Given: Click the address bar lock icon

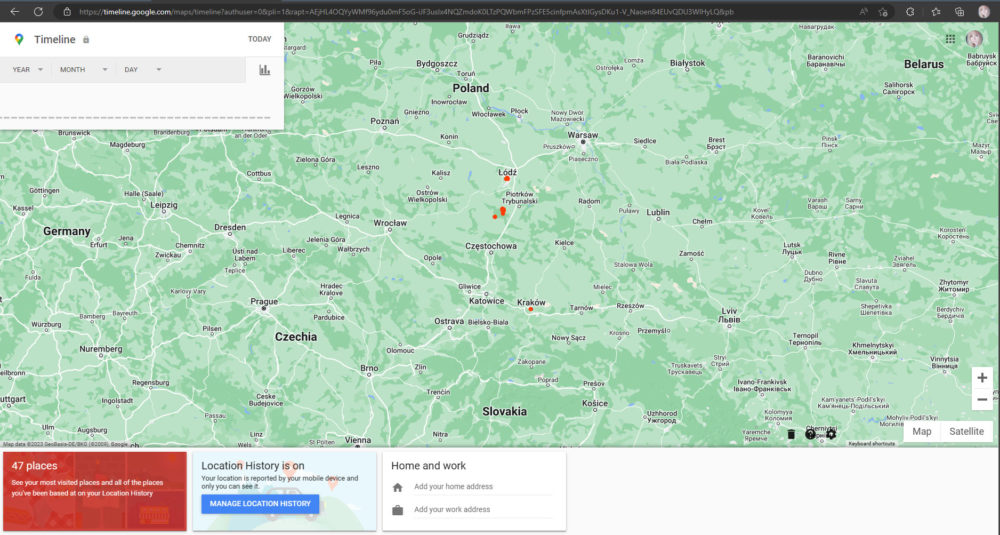Looking at the screenshot, I should [67, 11].
